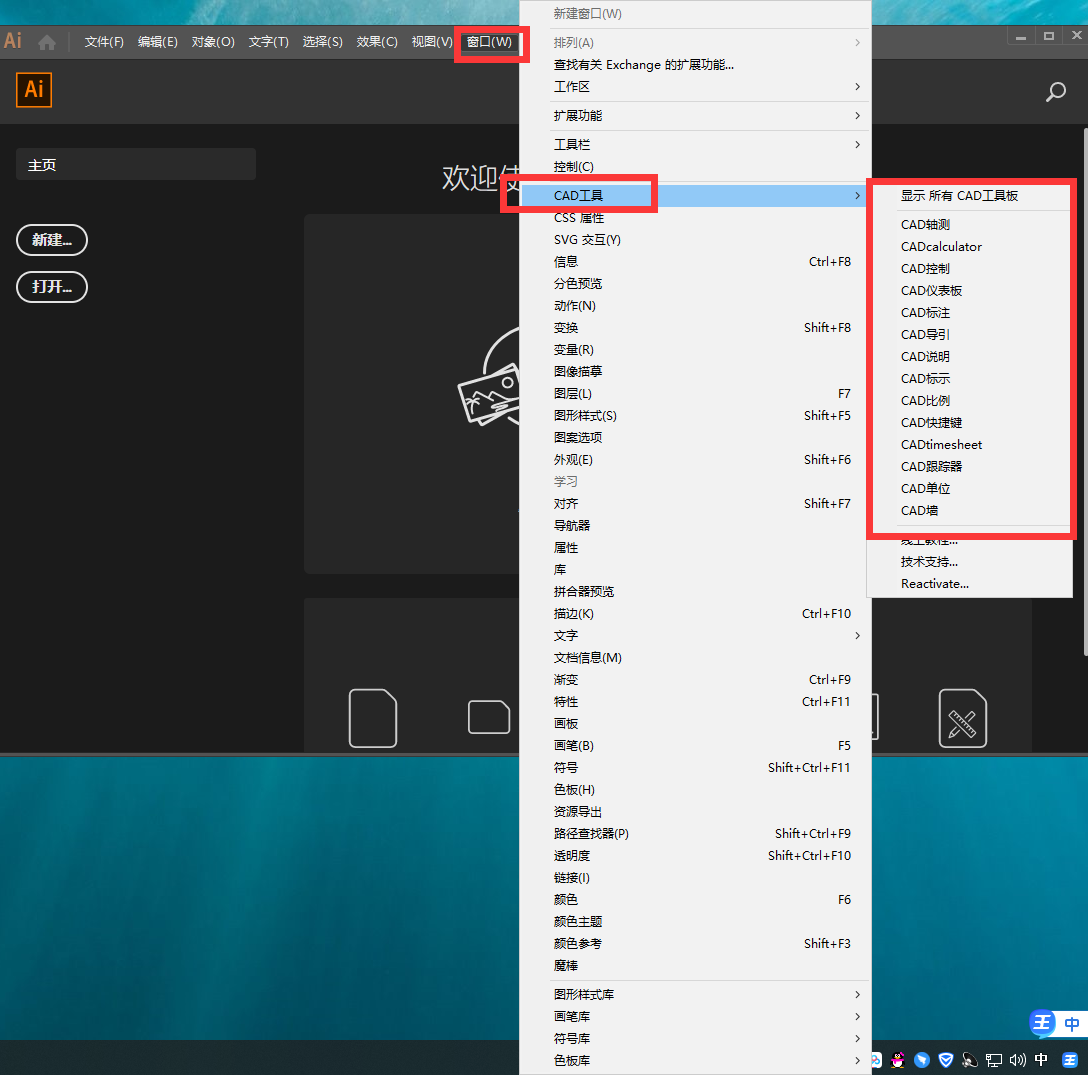This screenshot has width=1088, height=1075.
Task: Click the loudspeaker audio manager tray icon
Action: pyautogui.click(x=969, y=1060)
